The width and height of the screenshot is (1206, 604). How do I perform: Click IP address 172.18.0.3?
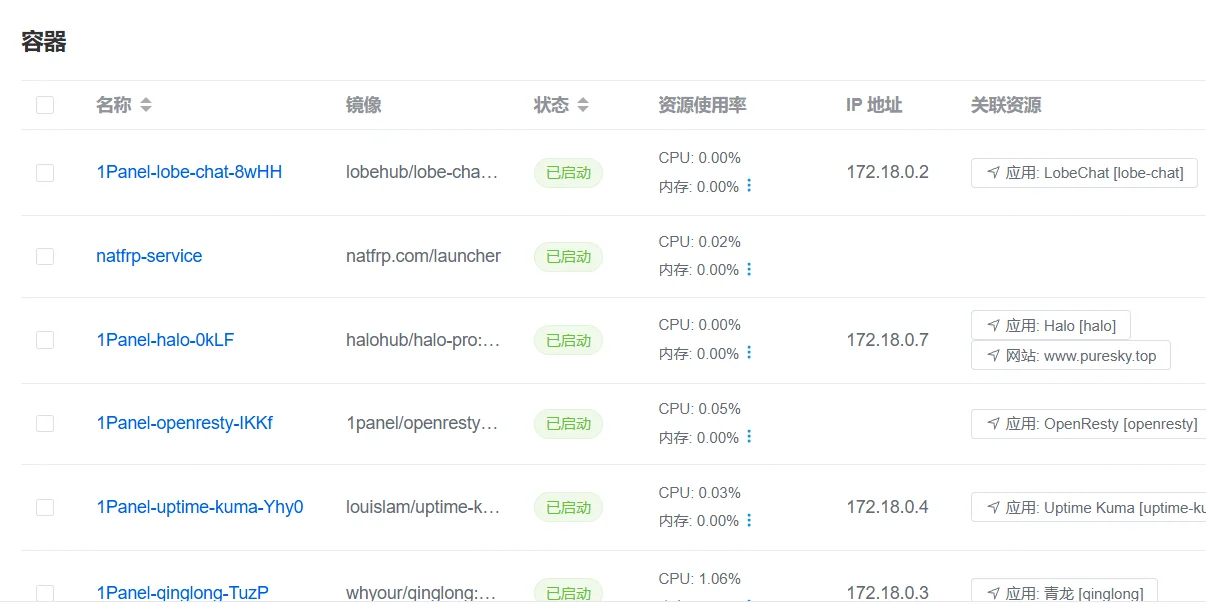[x=888, y=592]
